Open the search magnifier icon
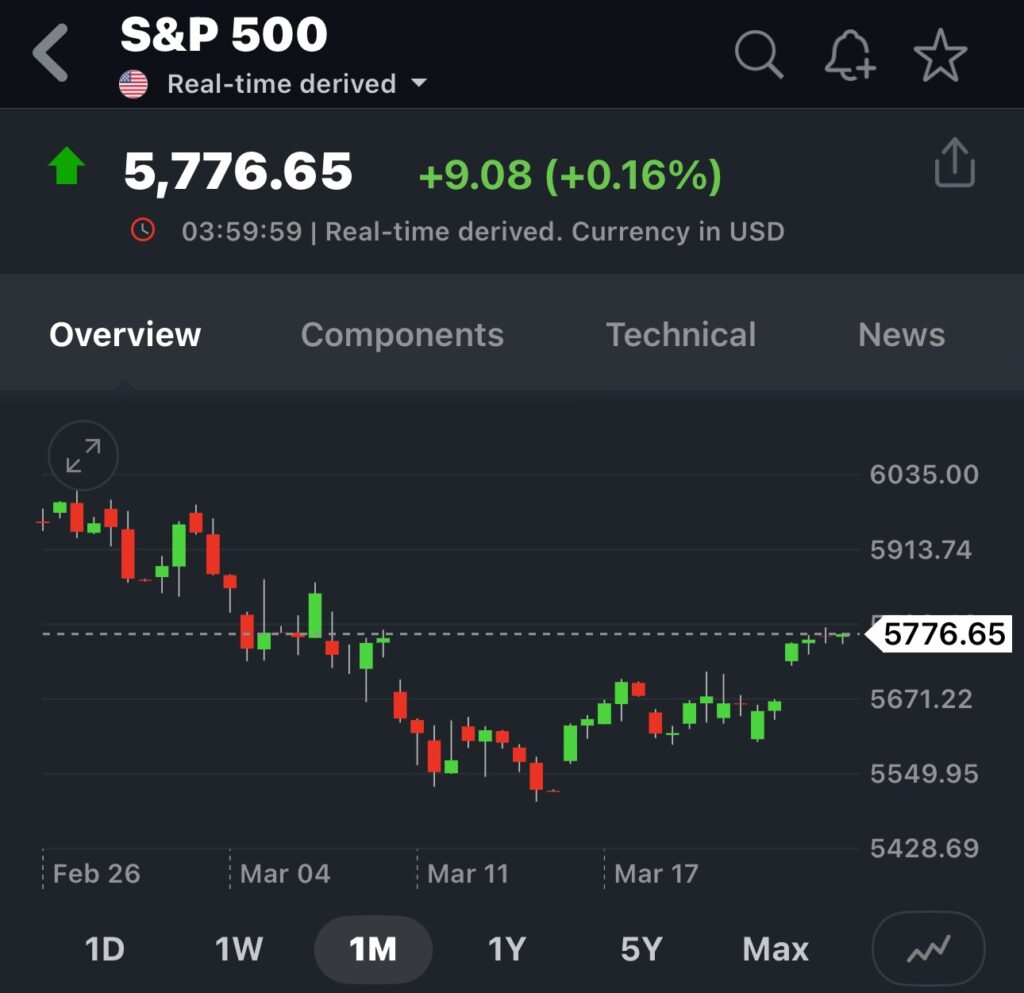Viewport: 1024px width, 993px height. 759,53
